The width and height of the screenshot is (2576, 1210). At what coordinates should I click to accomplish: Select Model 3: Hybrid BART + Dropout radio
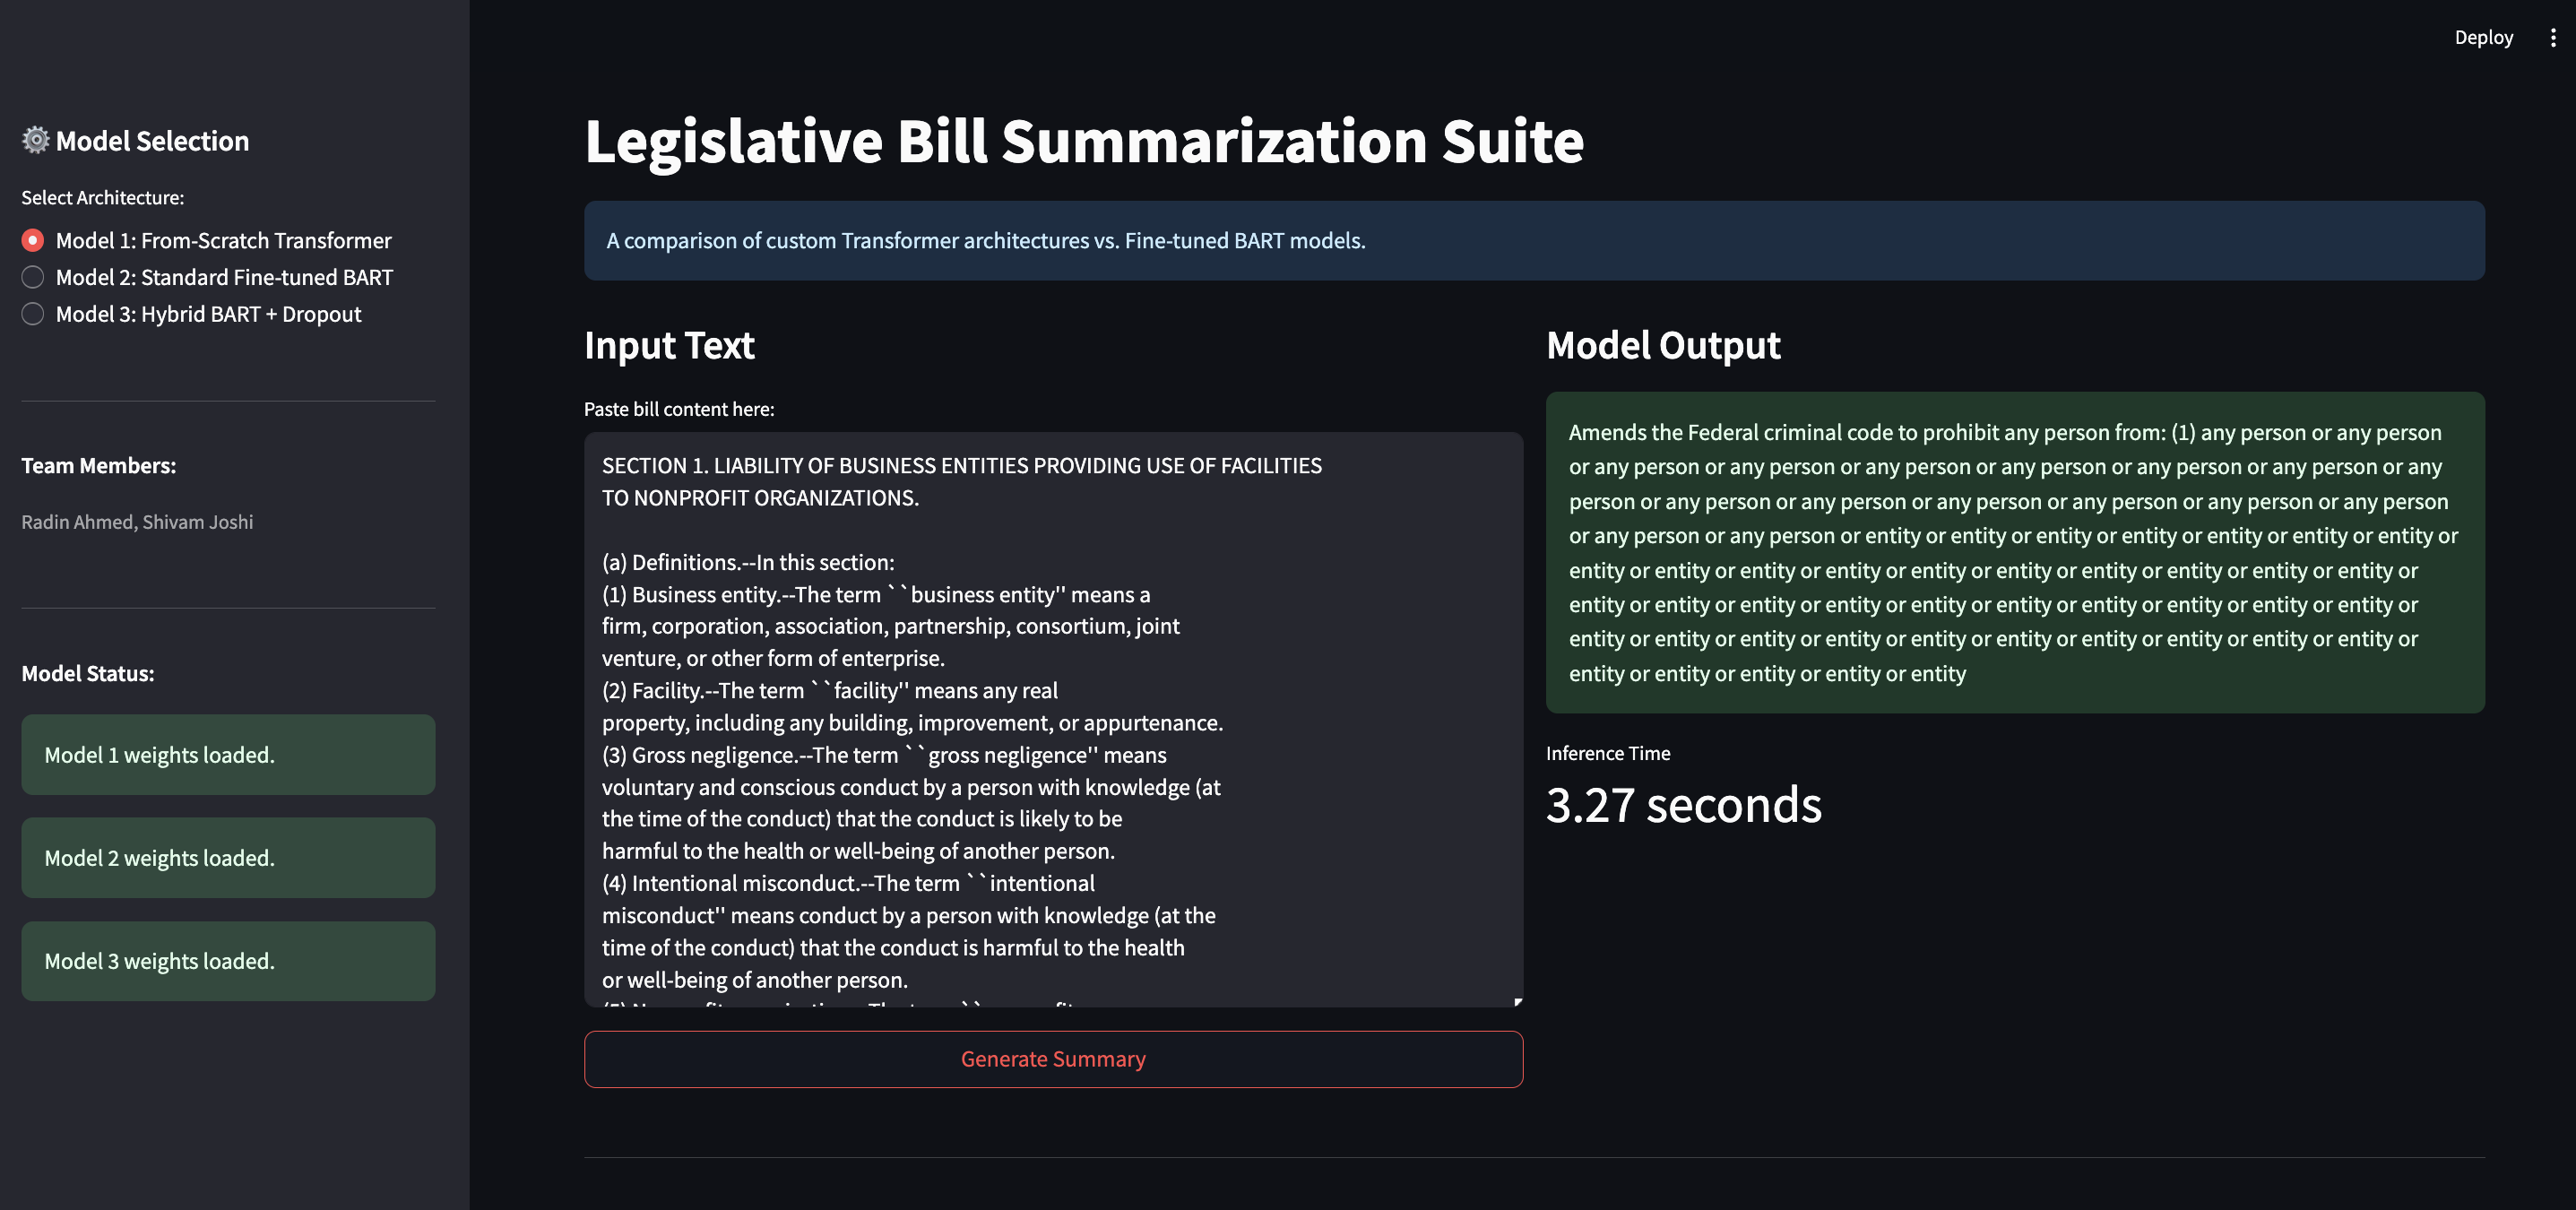click(x=33, y=314)
